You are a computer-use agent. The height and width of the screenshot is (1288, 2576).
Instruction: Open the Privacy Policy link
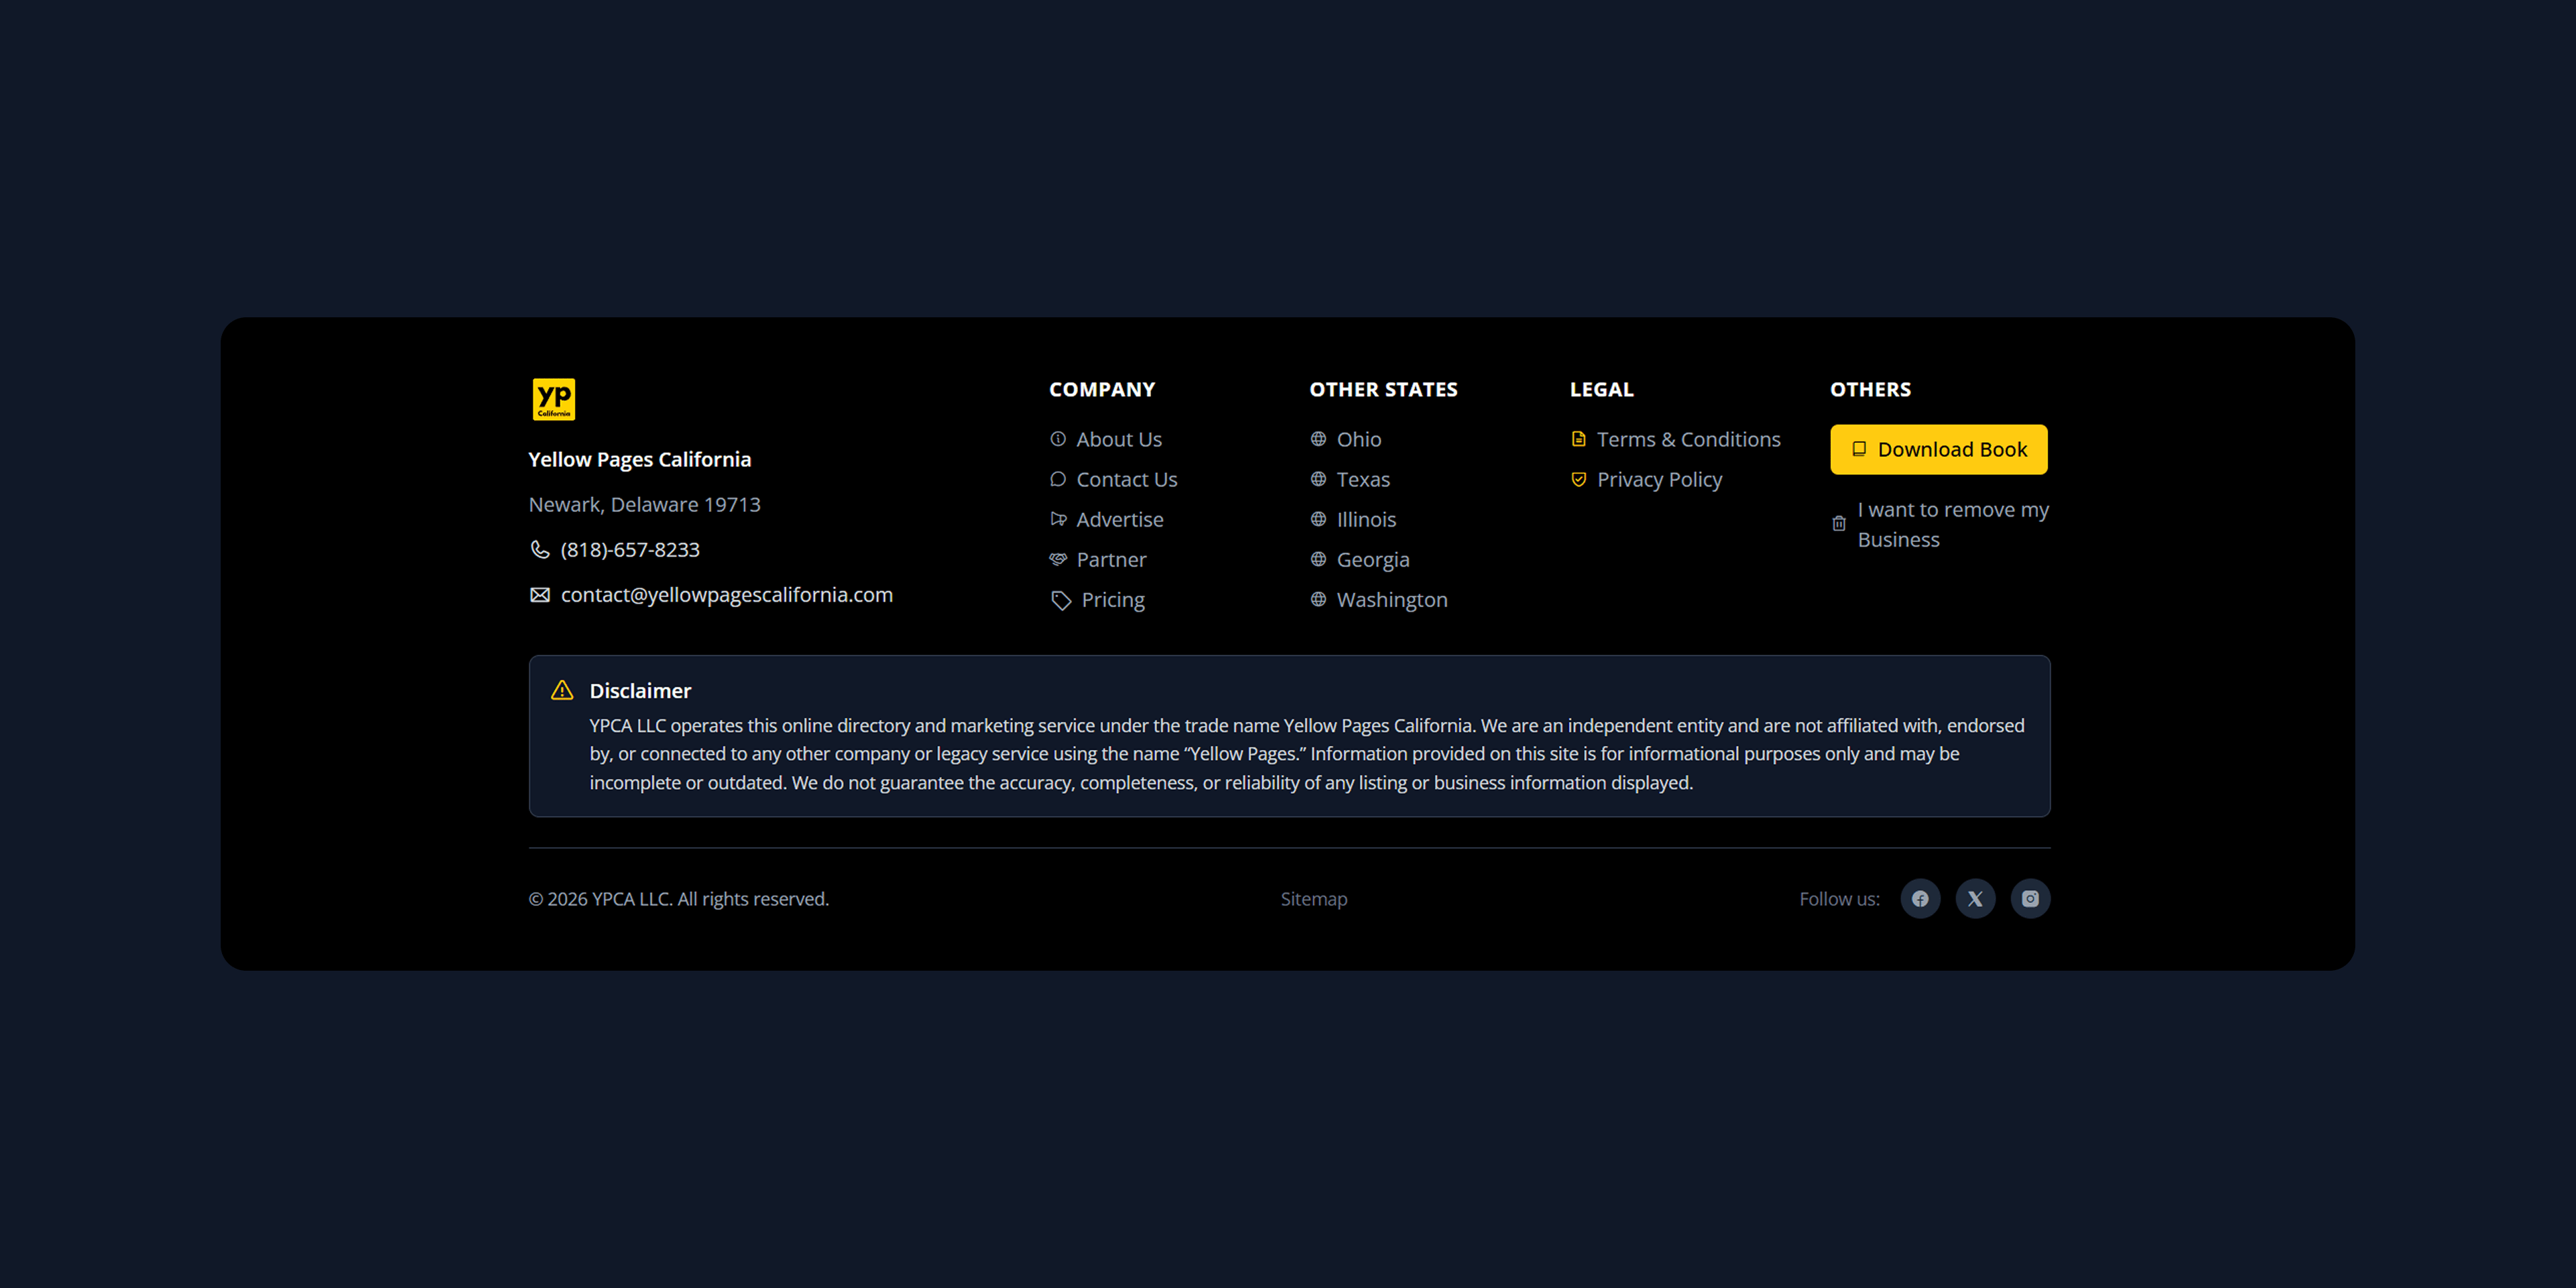[x=1659, y=479]
